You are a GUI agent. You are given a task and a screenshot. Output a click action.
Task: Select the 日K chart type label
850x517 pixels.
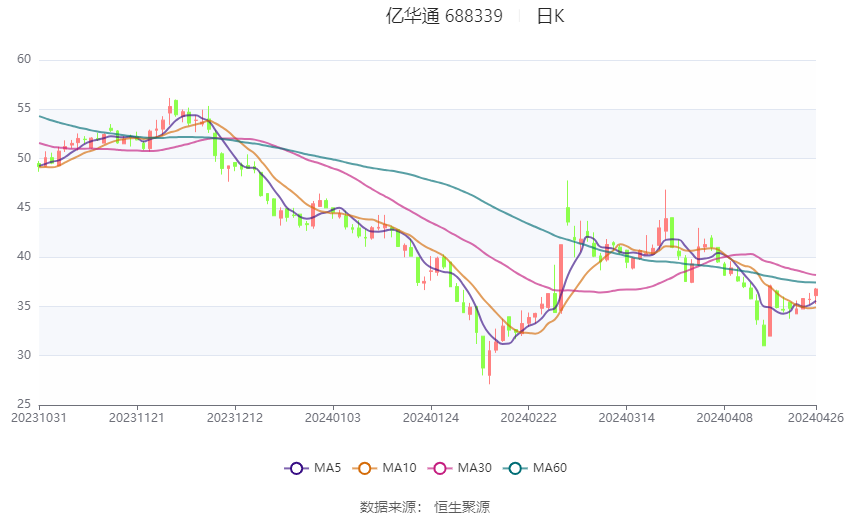click(x=550, y=16)
